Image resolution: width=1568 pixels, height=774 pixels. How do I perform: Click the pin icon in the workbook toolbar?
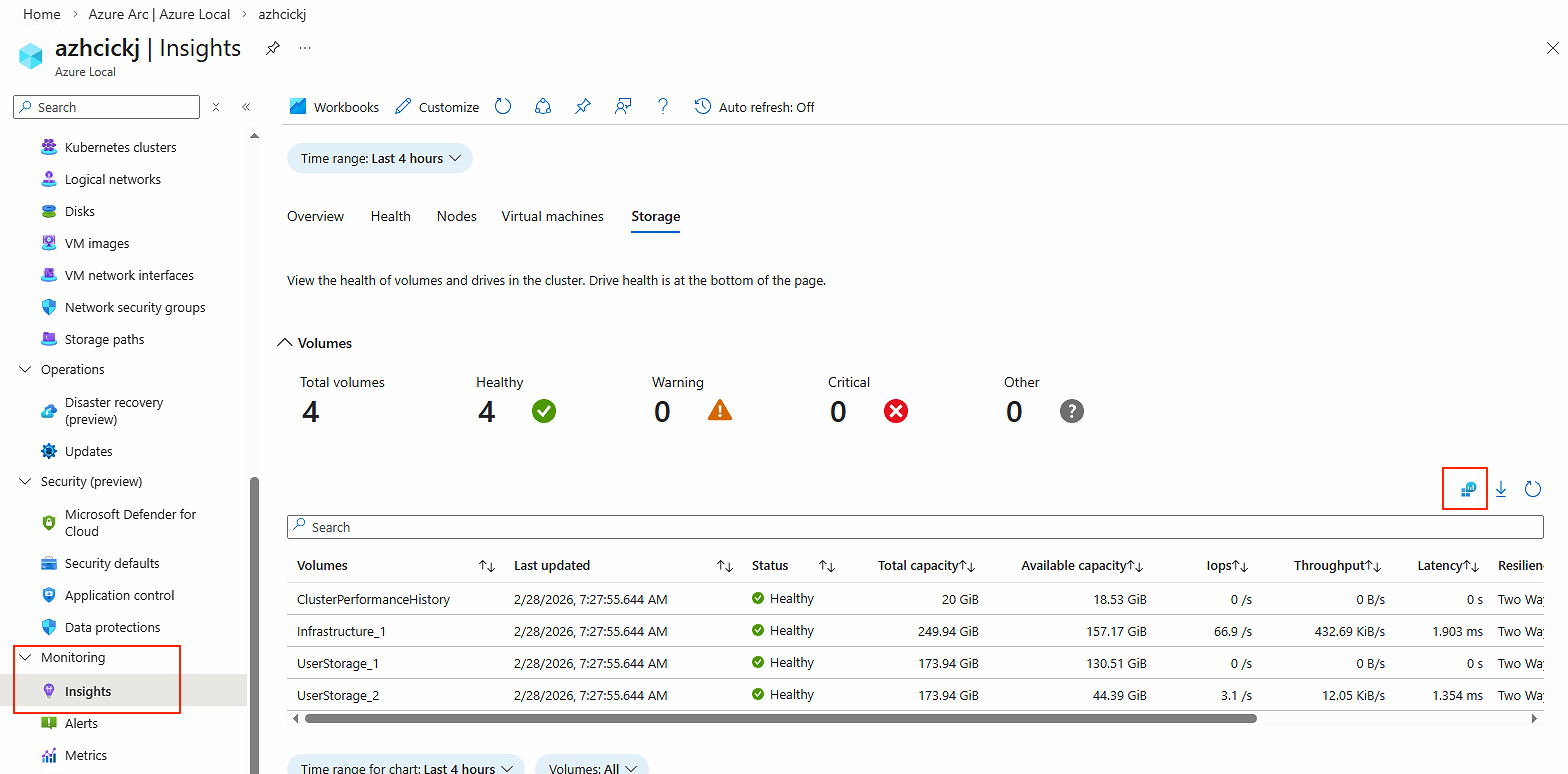pos(583,107)
